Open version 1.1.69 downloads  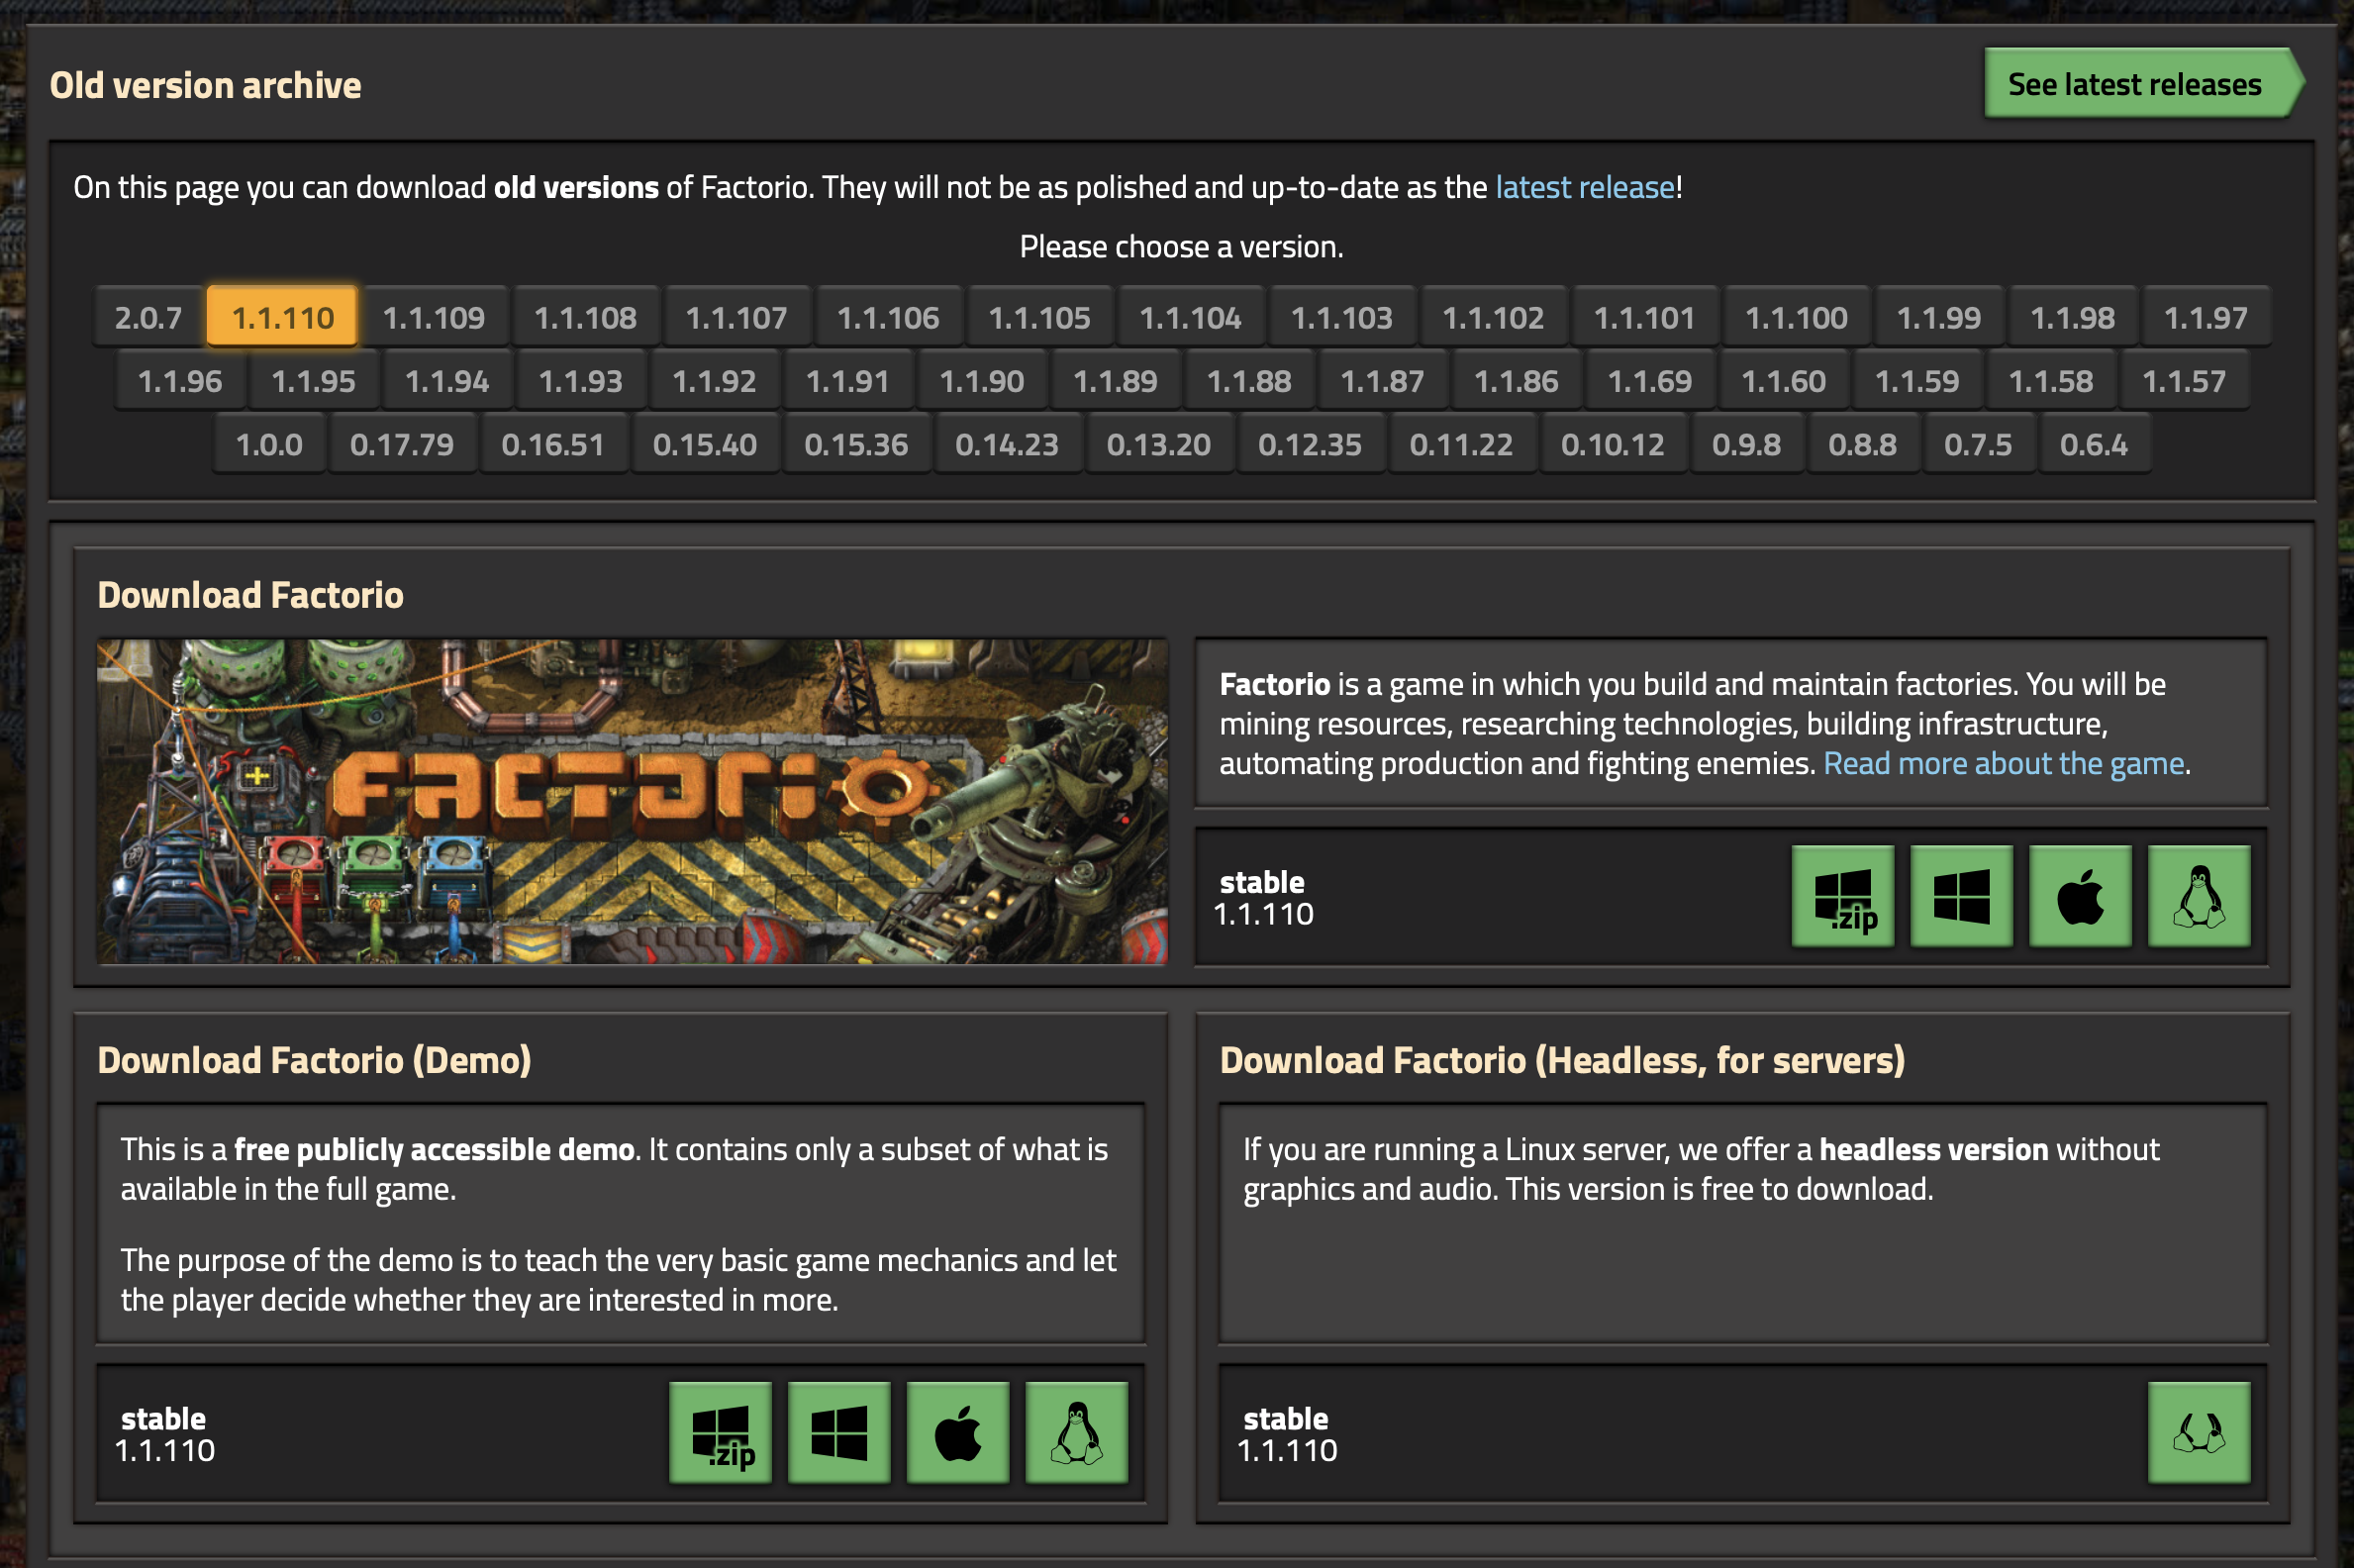click(1650, 380)
